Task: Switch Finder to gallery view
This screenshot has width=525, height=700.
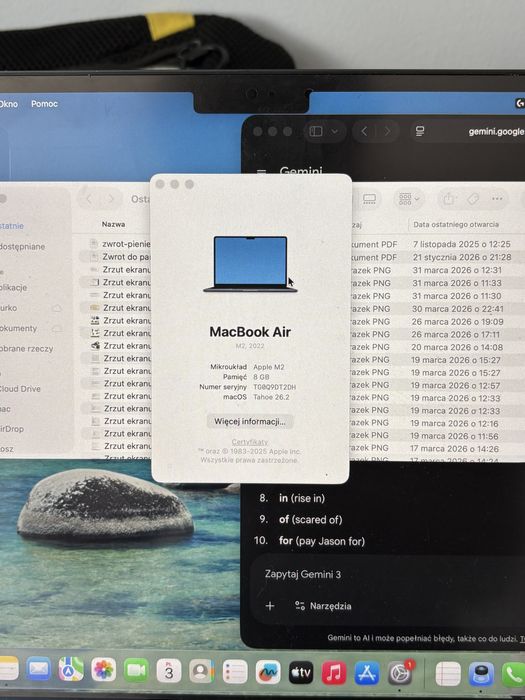Action: point(370,199)
